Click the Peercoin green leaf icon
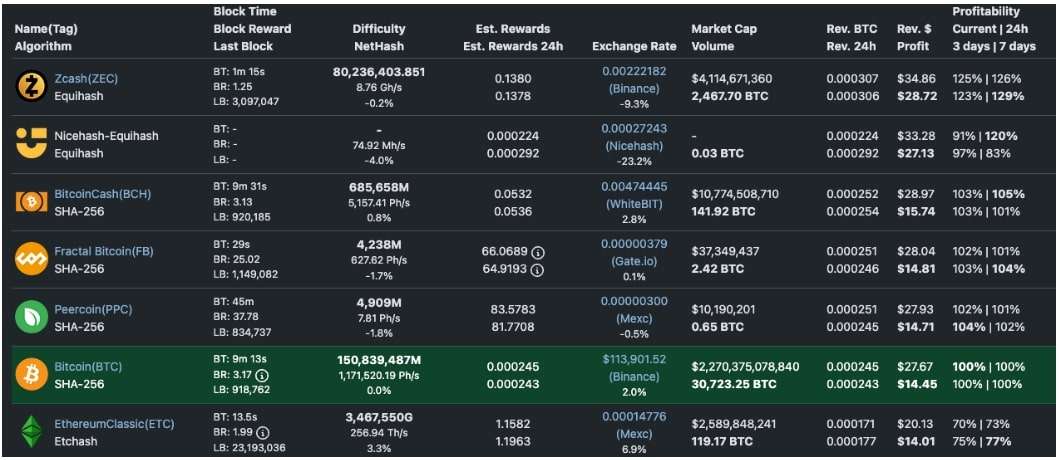The height and width of the screenshot is (460, 1059). coord(32,317)
